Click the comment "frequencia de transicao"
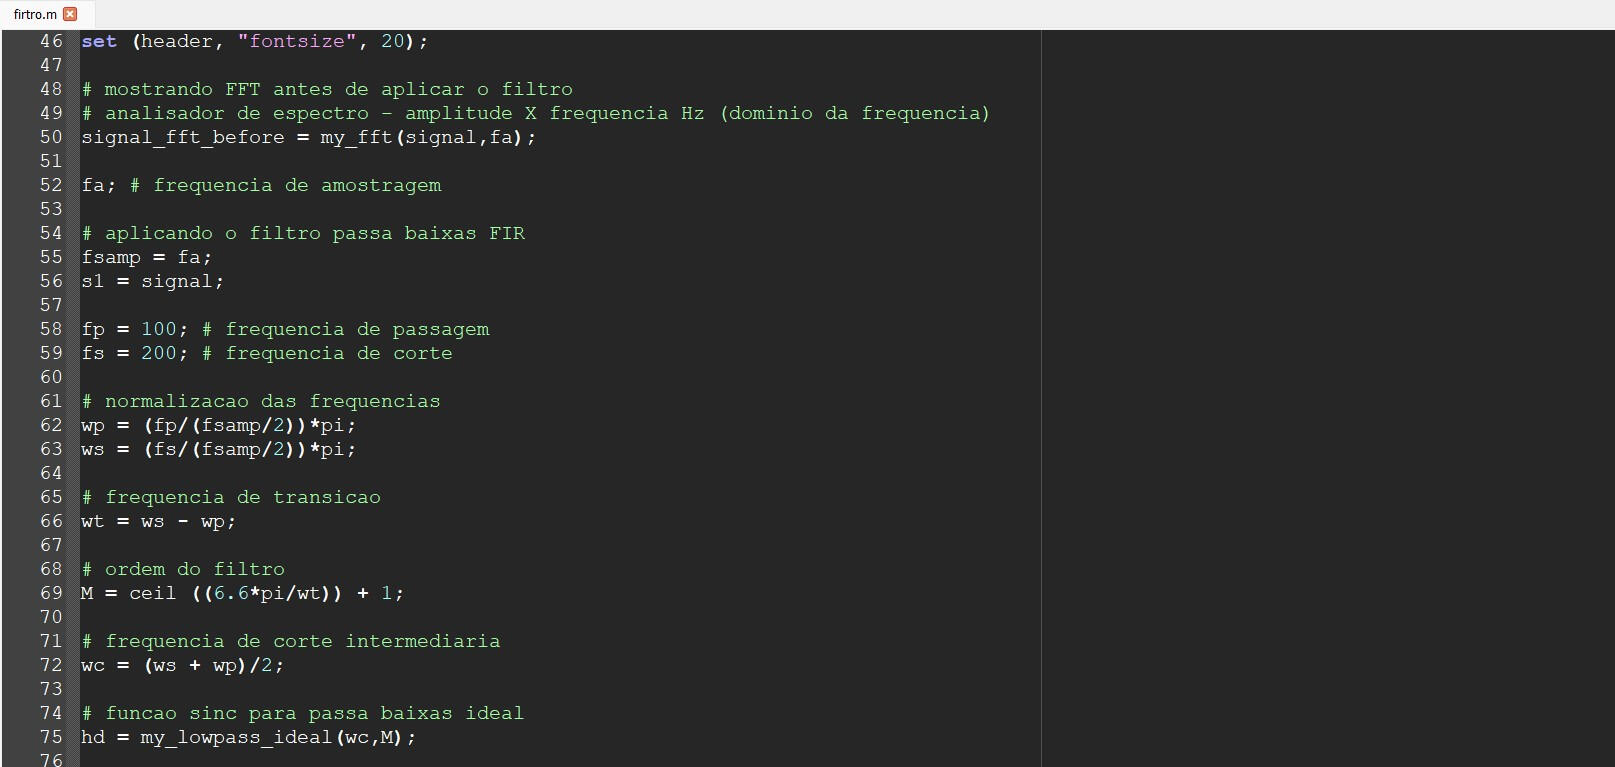The width and height of the screenshot is (1615, 767). (x=242, y=497)
